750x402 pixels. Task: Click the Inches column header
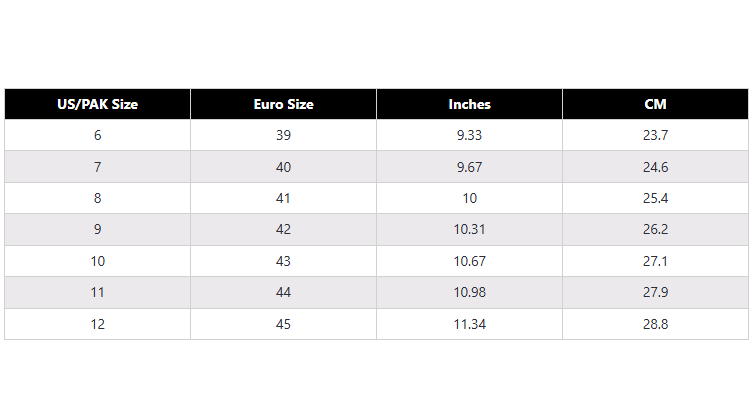click(x=469, y=104)
